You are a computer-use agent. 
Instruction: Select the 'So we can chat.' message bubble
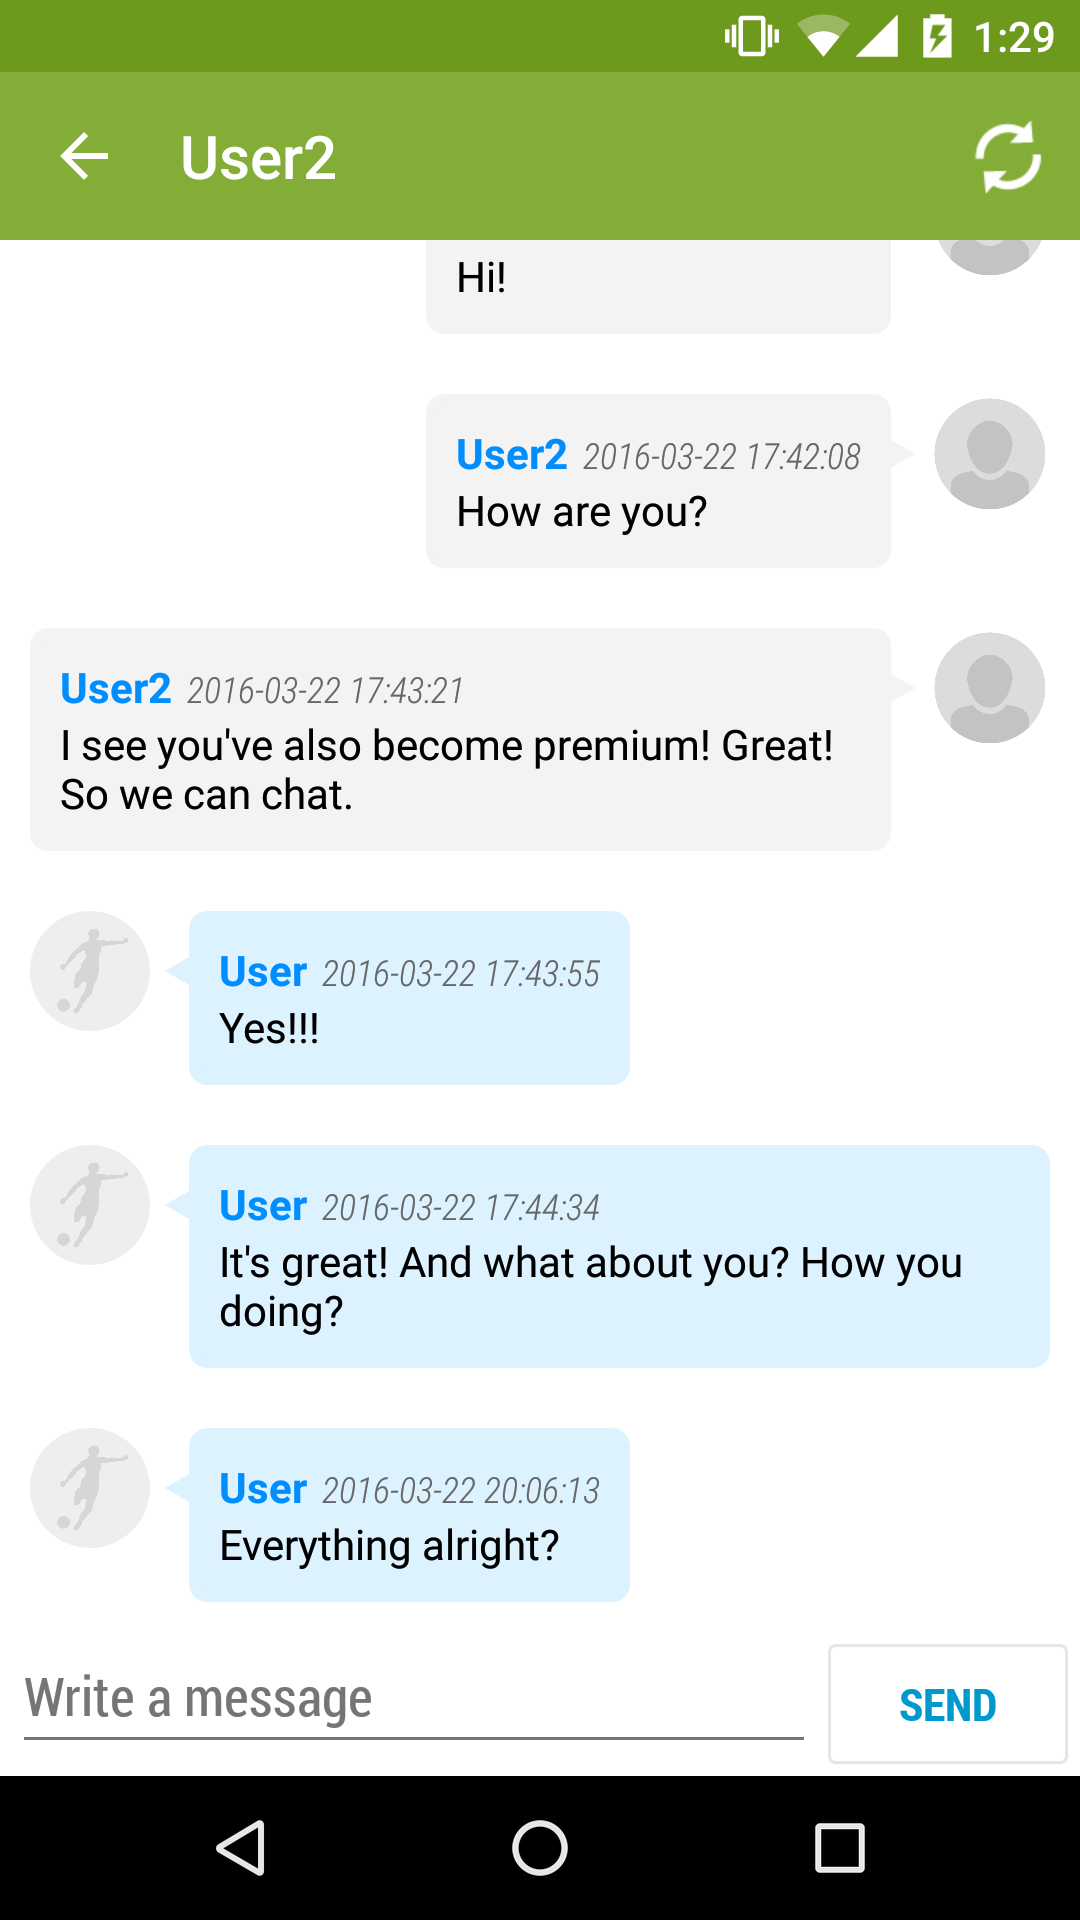(x=460, y=740)
